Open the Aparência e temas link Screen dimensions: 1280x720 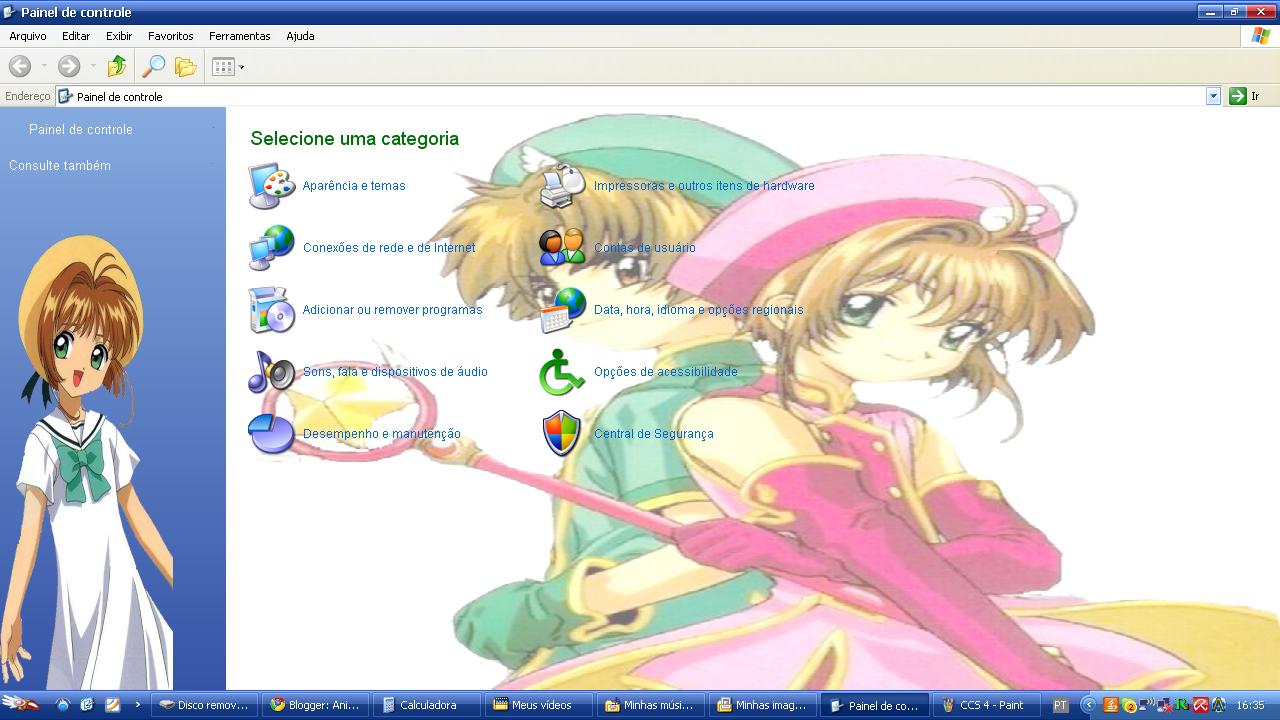point(354,186)
